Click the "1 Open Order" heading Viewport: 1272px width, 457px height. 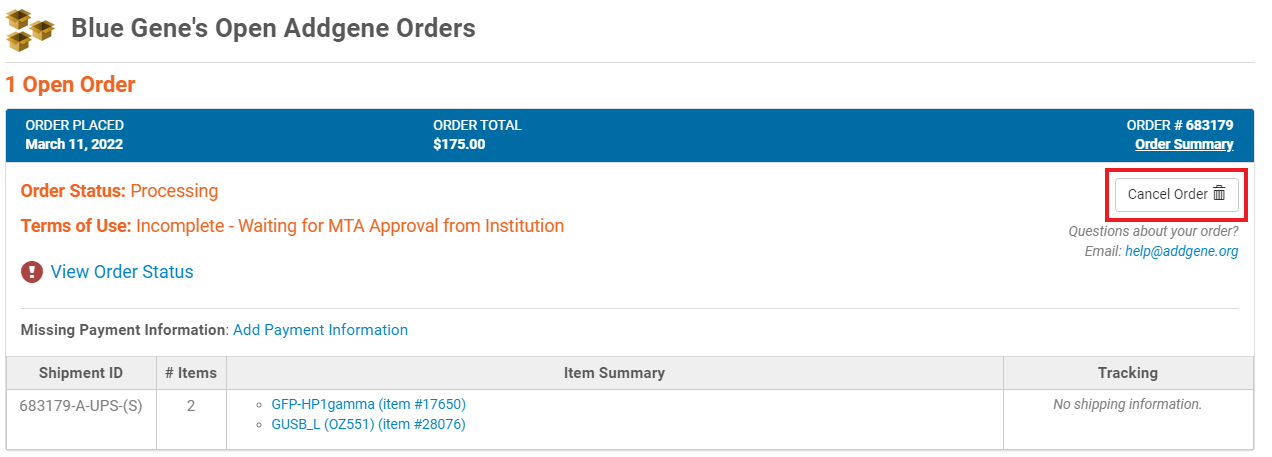point(70,85)
